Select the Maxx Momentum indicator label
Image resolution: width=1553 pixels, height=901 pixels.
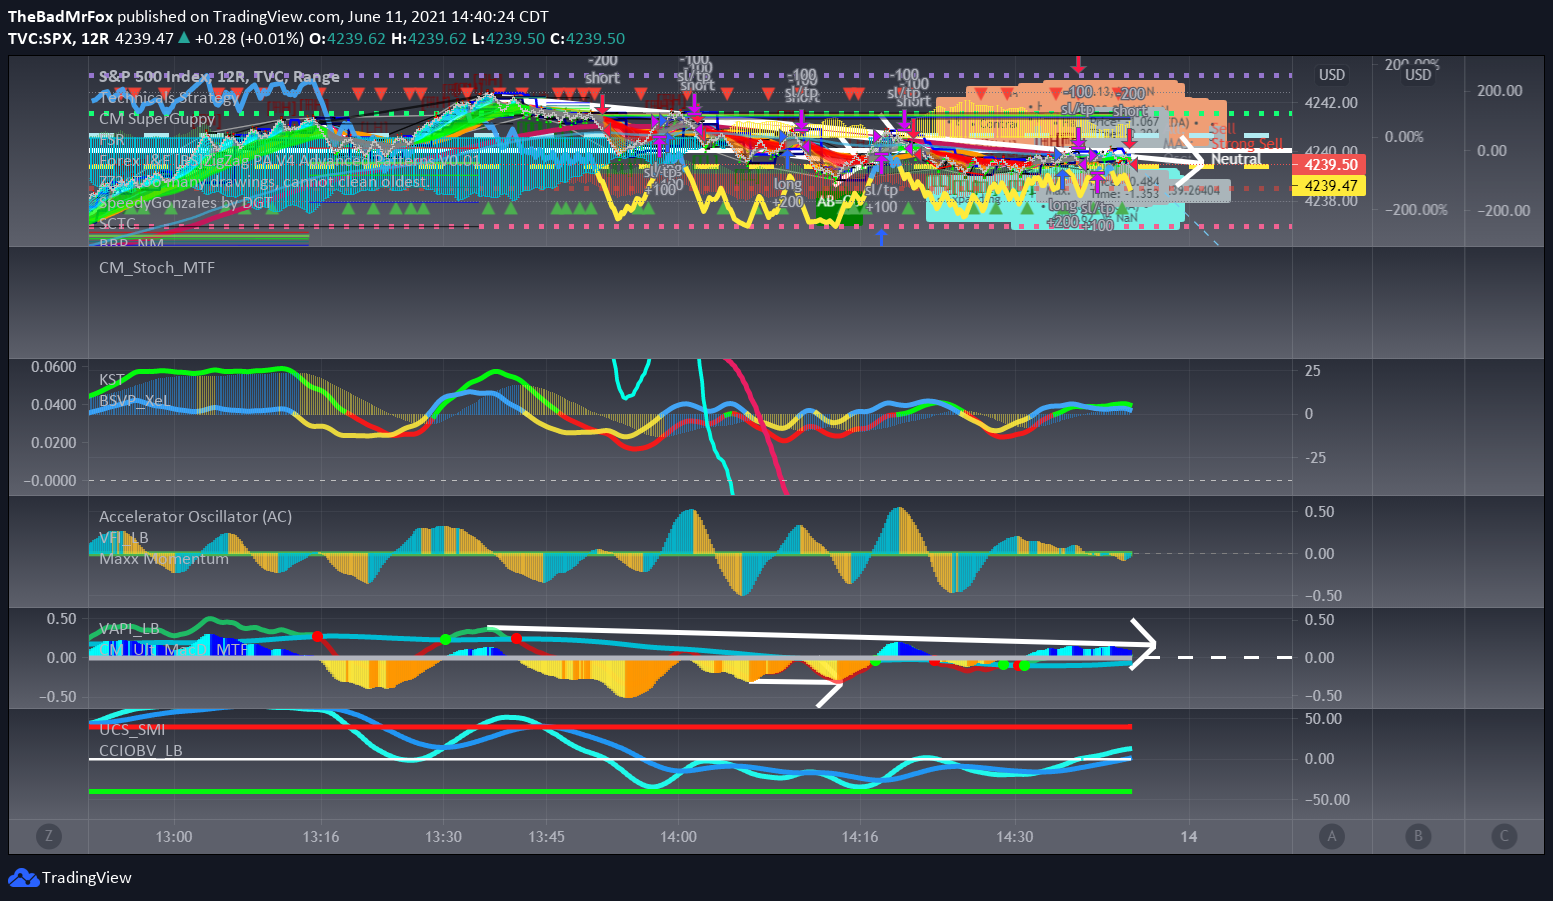(x=164, y=558)
